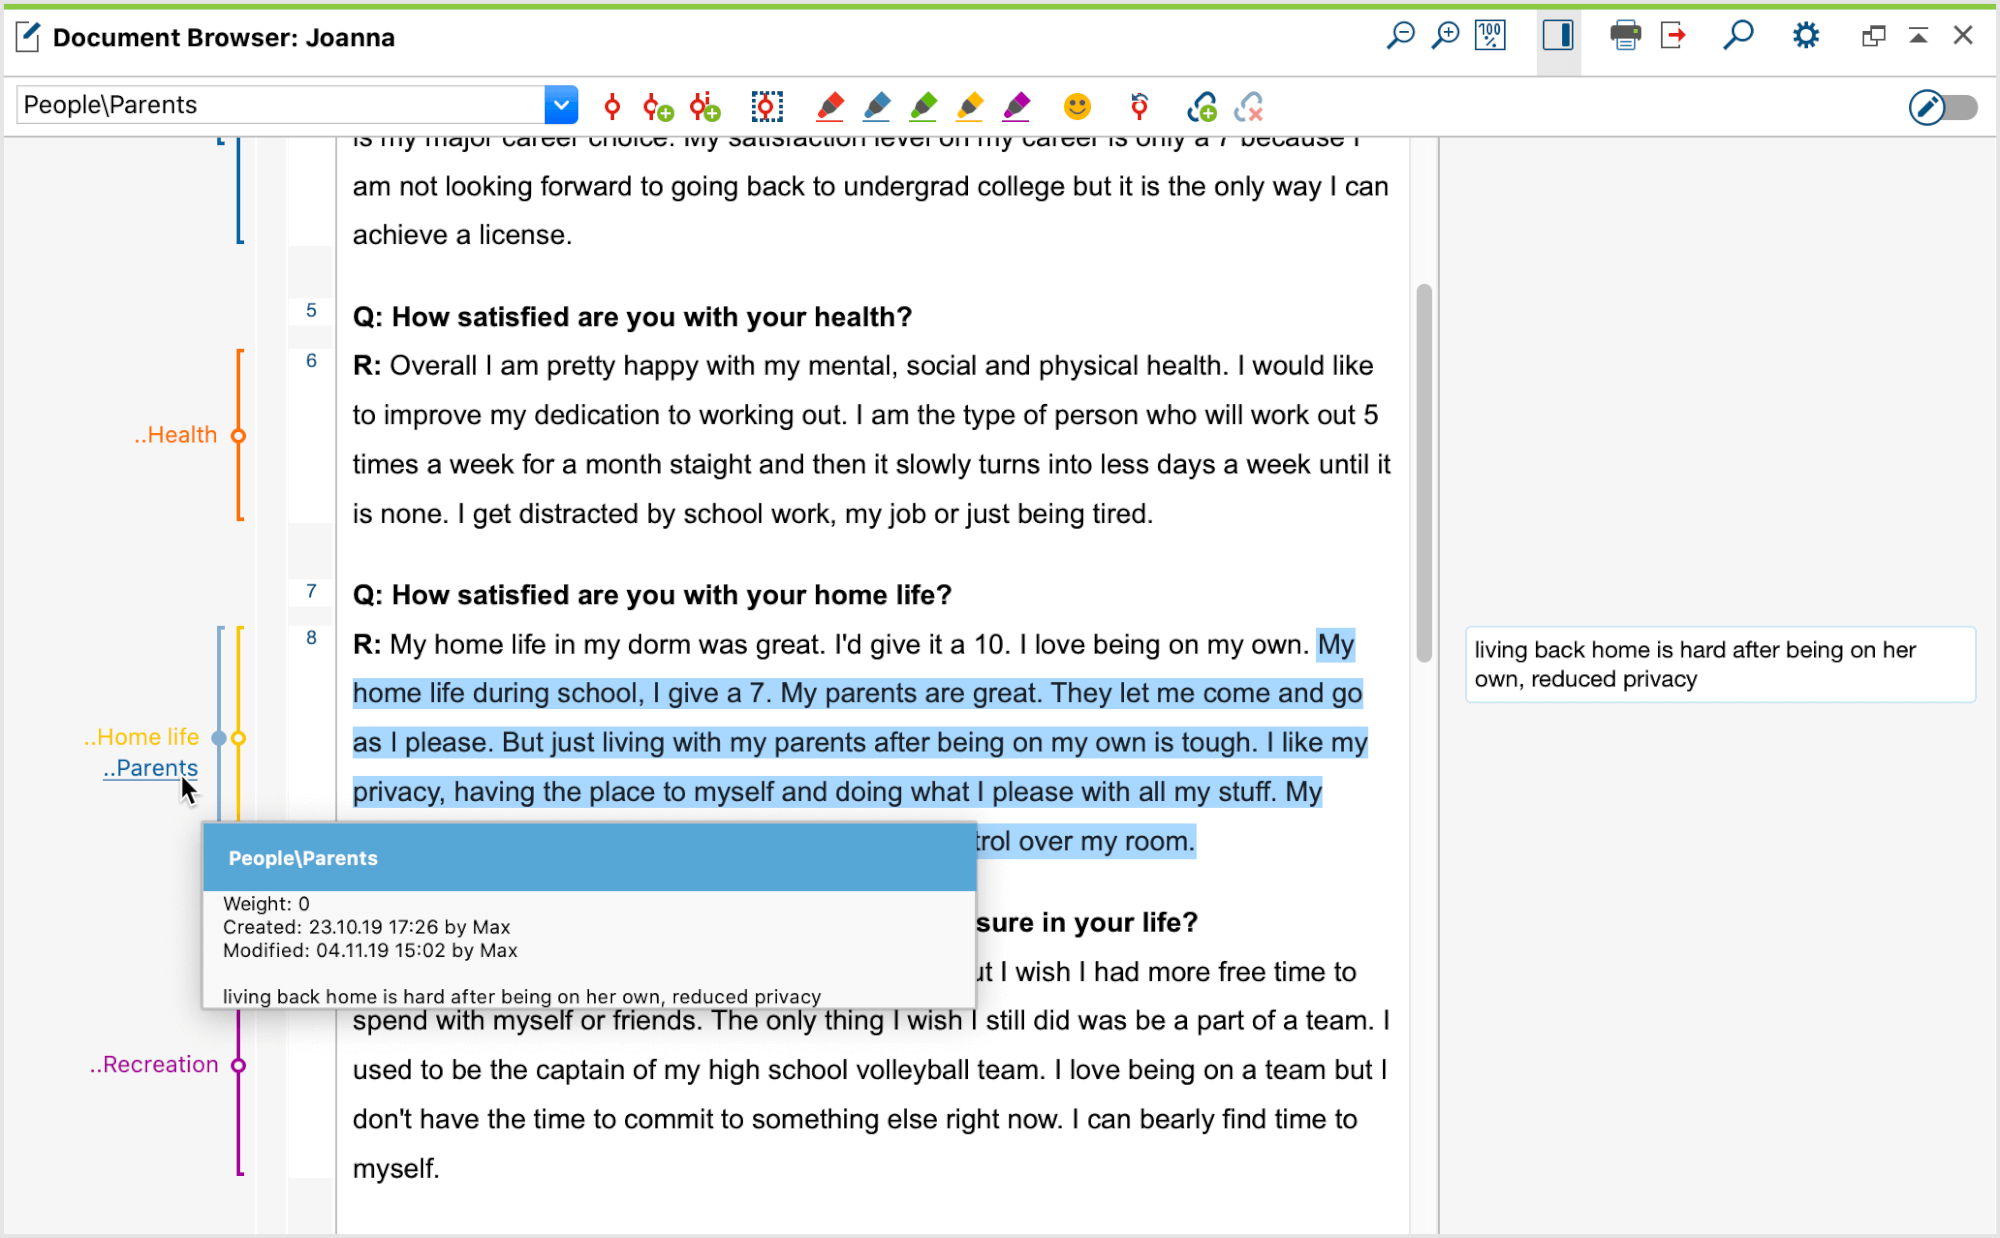Viewport: 2000px width, 1238px height.
Task: Select the yellow highlighter
Action: pyautogui.click(x=970, y=106)
